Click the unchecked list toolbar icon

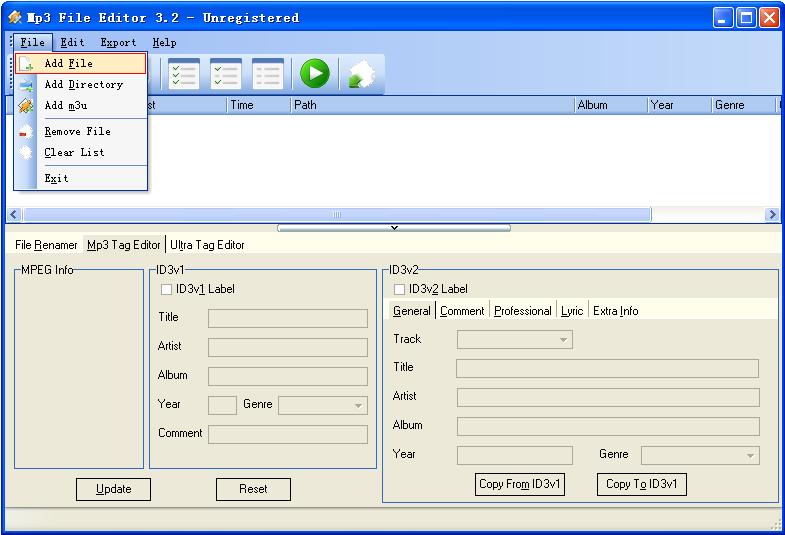tap(267, 74)
